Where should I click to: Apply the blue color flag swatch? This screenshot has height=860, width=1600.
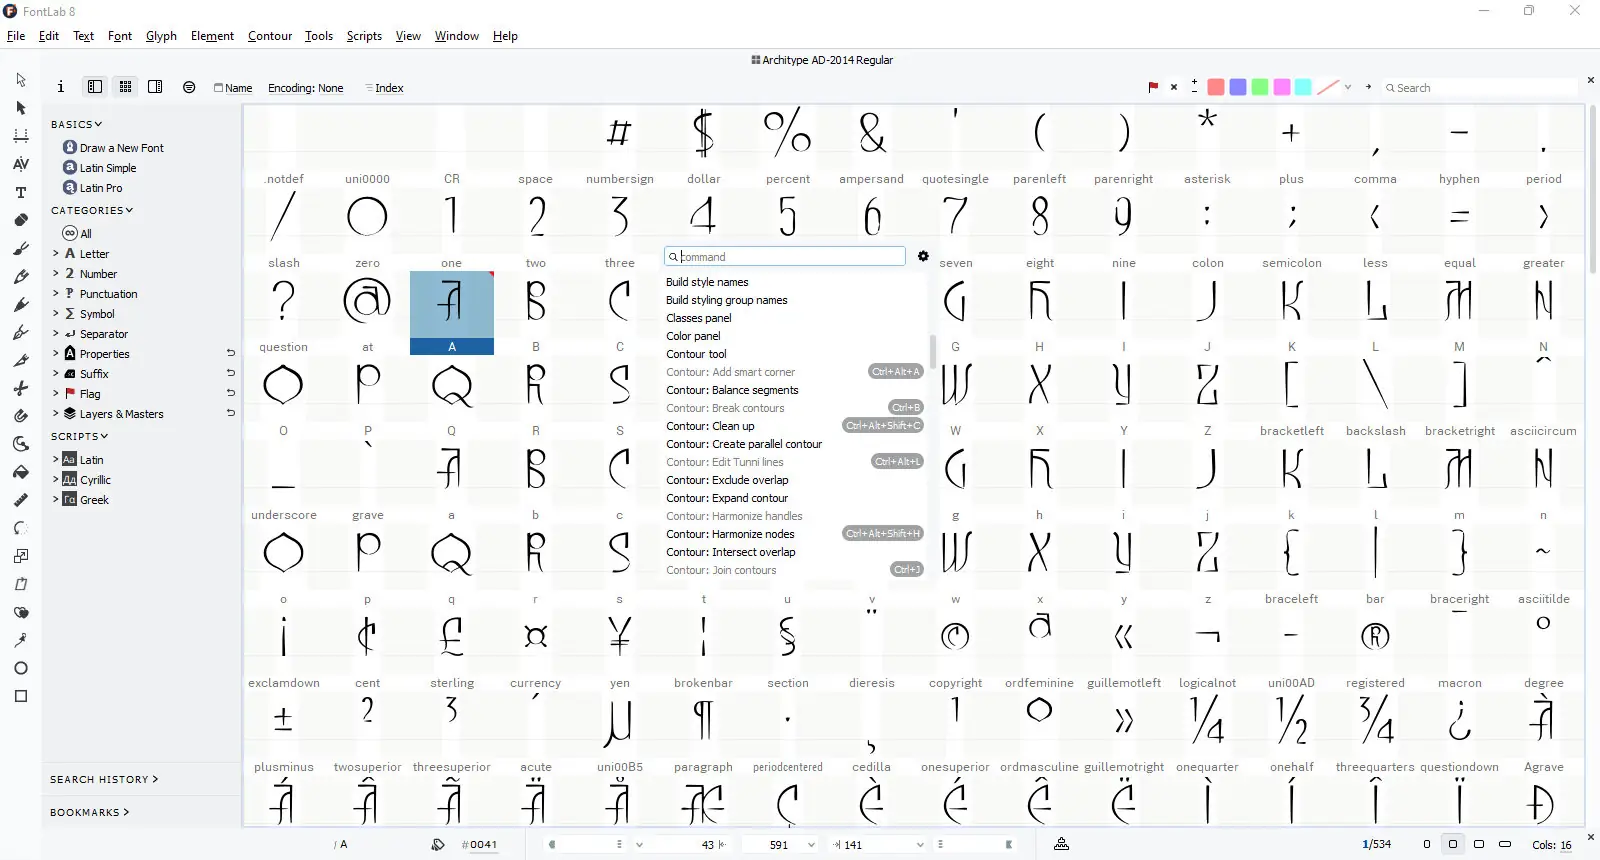coord(1238,87)
